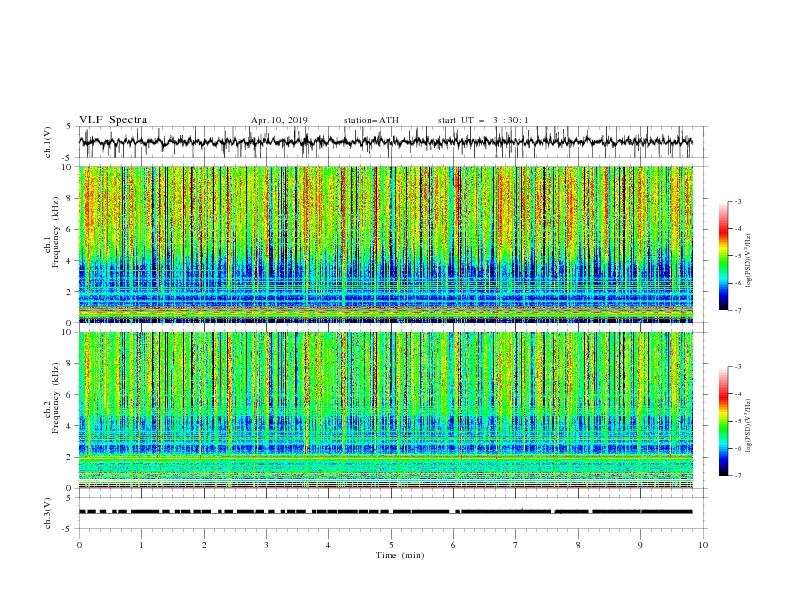Click the ch.1 spectrogram panel
This screenshot has width=792, height=612.
pos(386,244)
